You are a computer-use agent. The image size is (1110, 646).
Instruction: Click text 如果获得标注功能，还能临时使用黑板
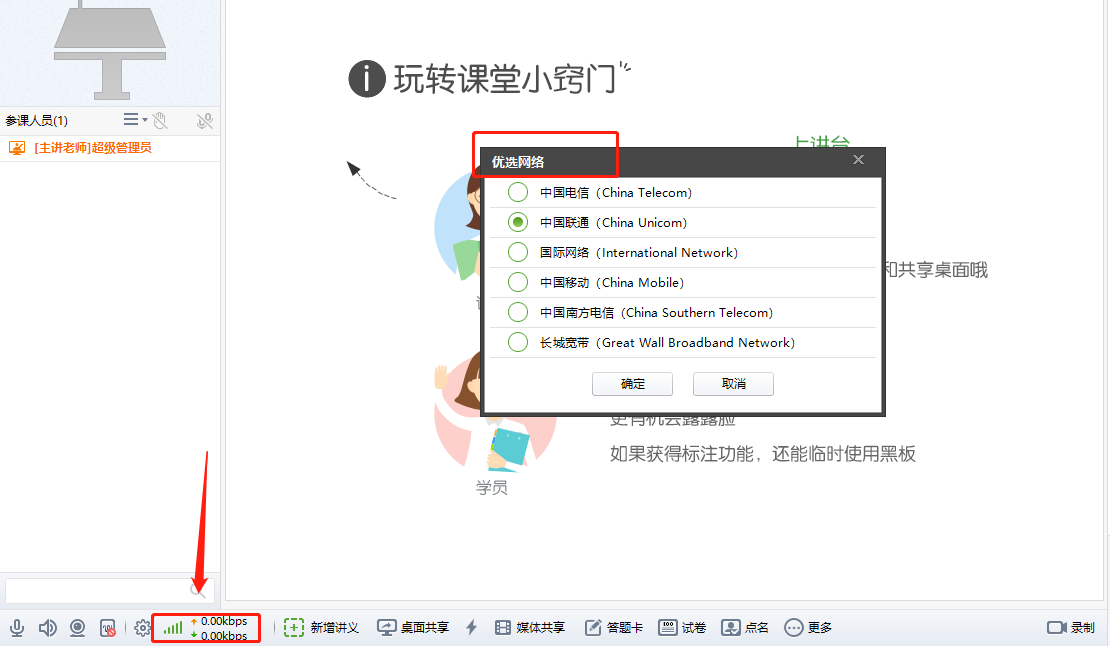coord(763,454)
